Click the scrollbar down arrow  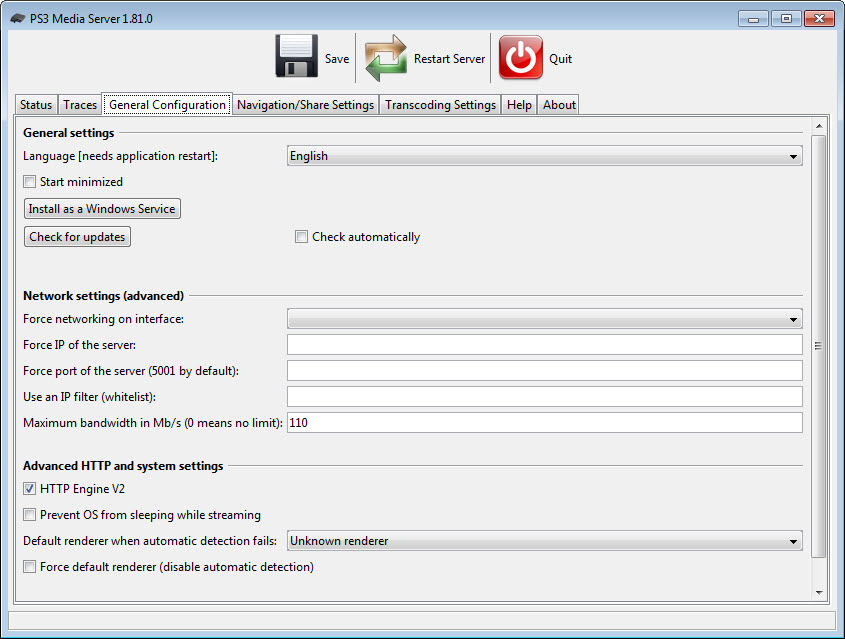pos(819,592)
